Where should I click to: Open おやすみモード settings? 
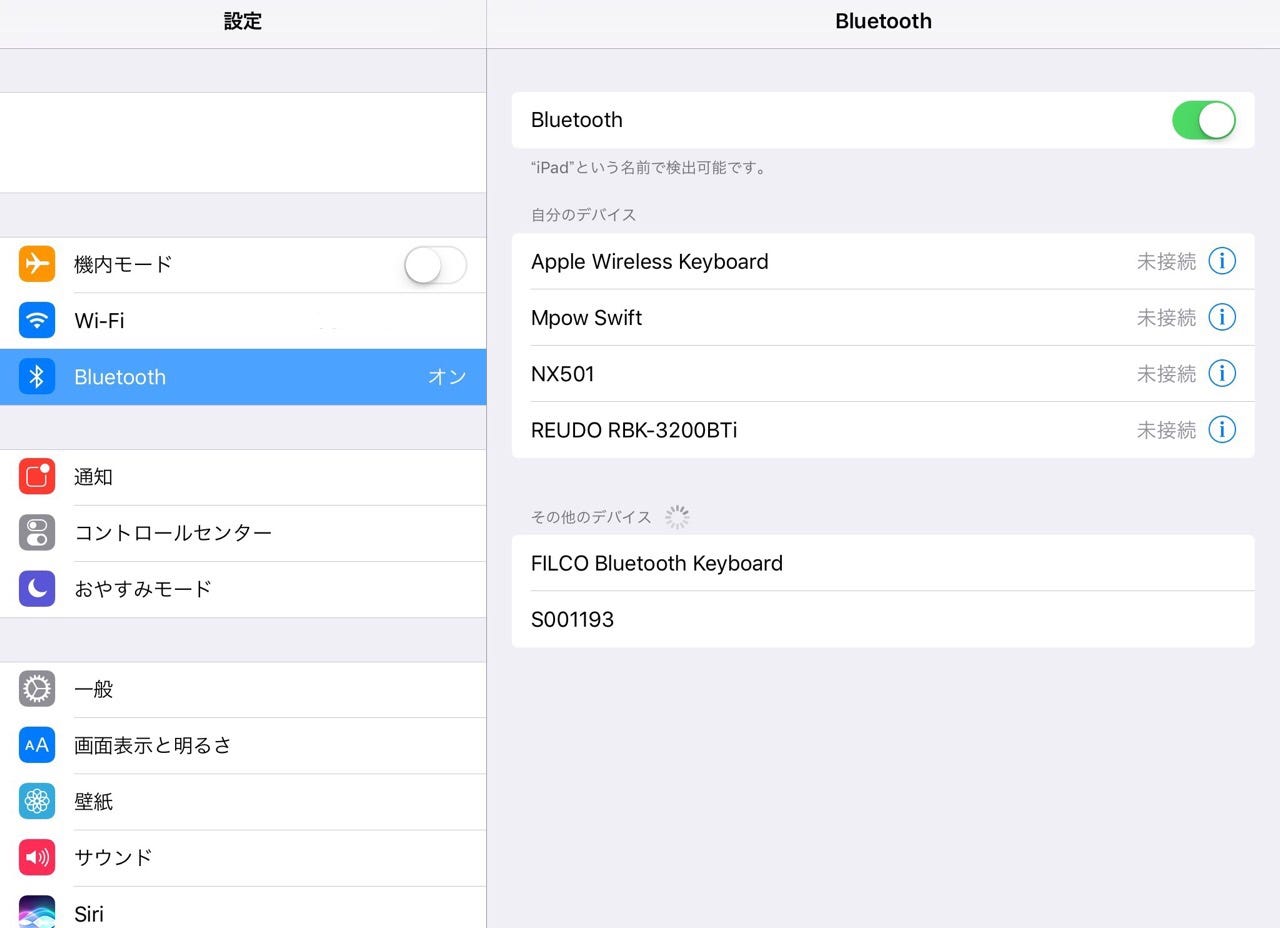tap(243, 589)
